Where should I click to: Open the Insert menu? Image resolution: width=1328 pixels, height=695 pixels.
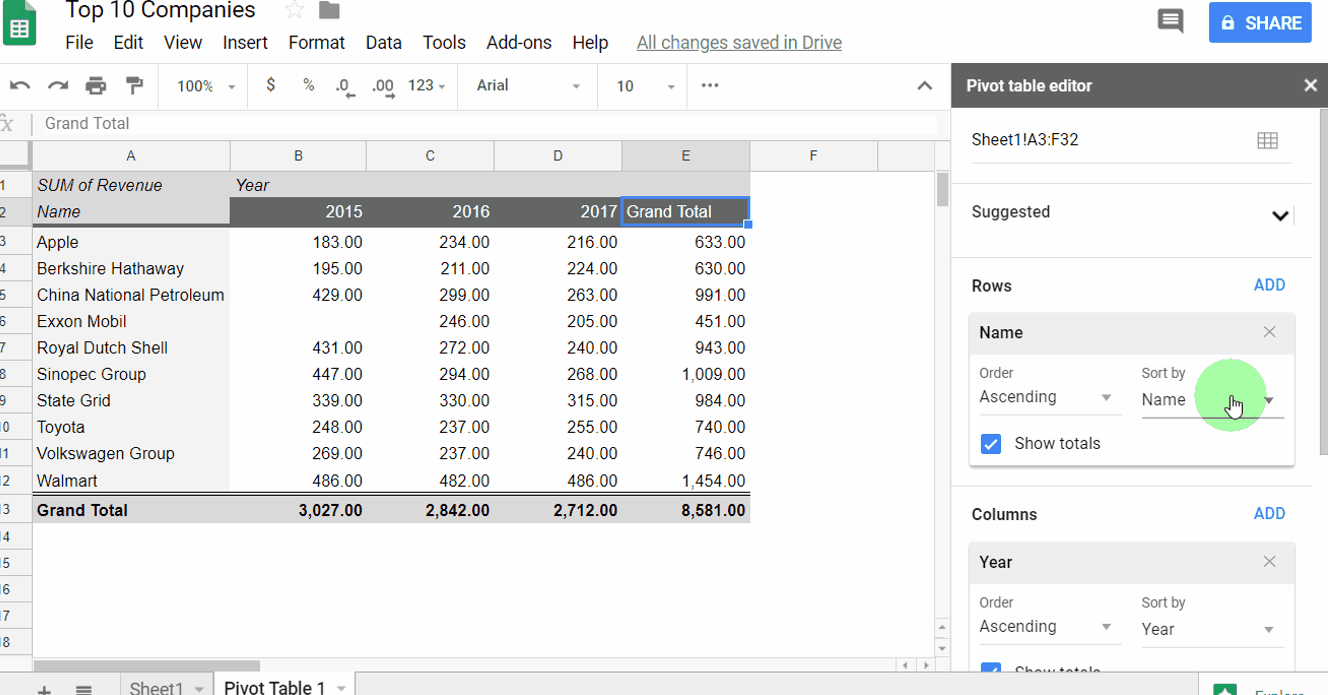pos(245,43)
